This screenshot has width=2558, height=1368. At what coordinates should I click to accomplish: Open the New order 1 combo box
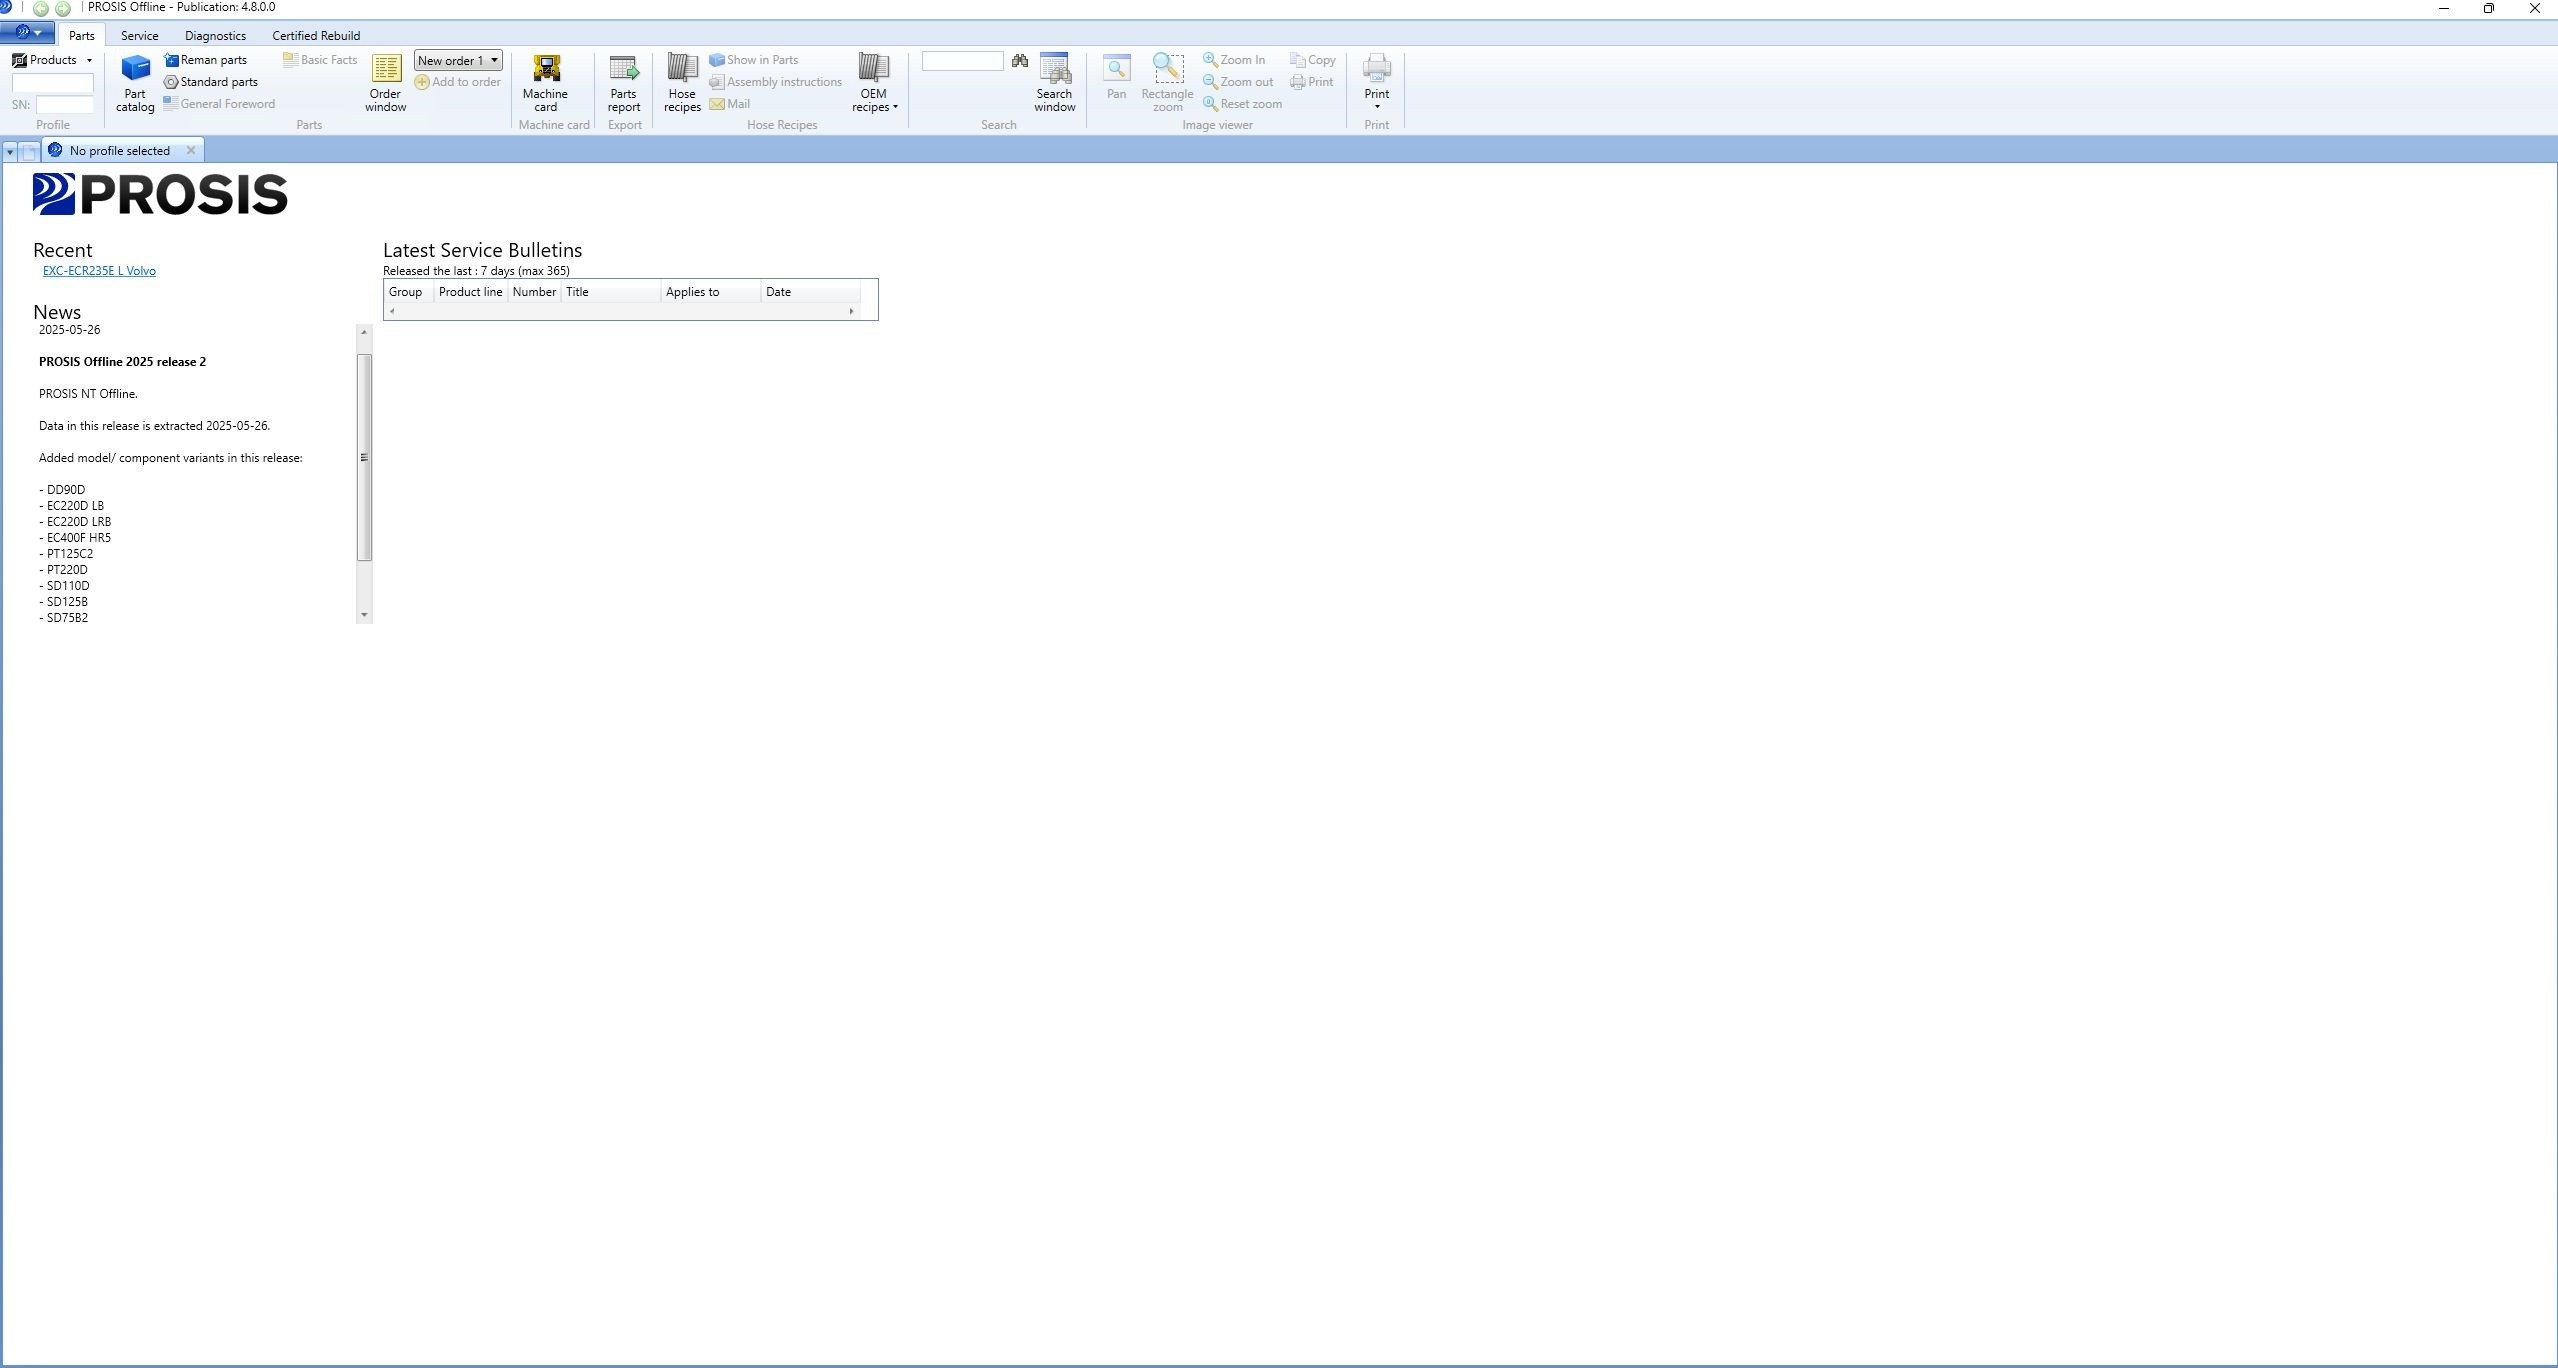pyautogui.click(x=458, y=61)
